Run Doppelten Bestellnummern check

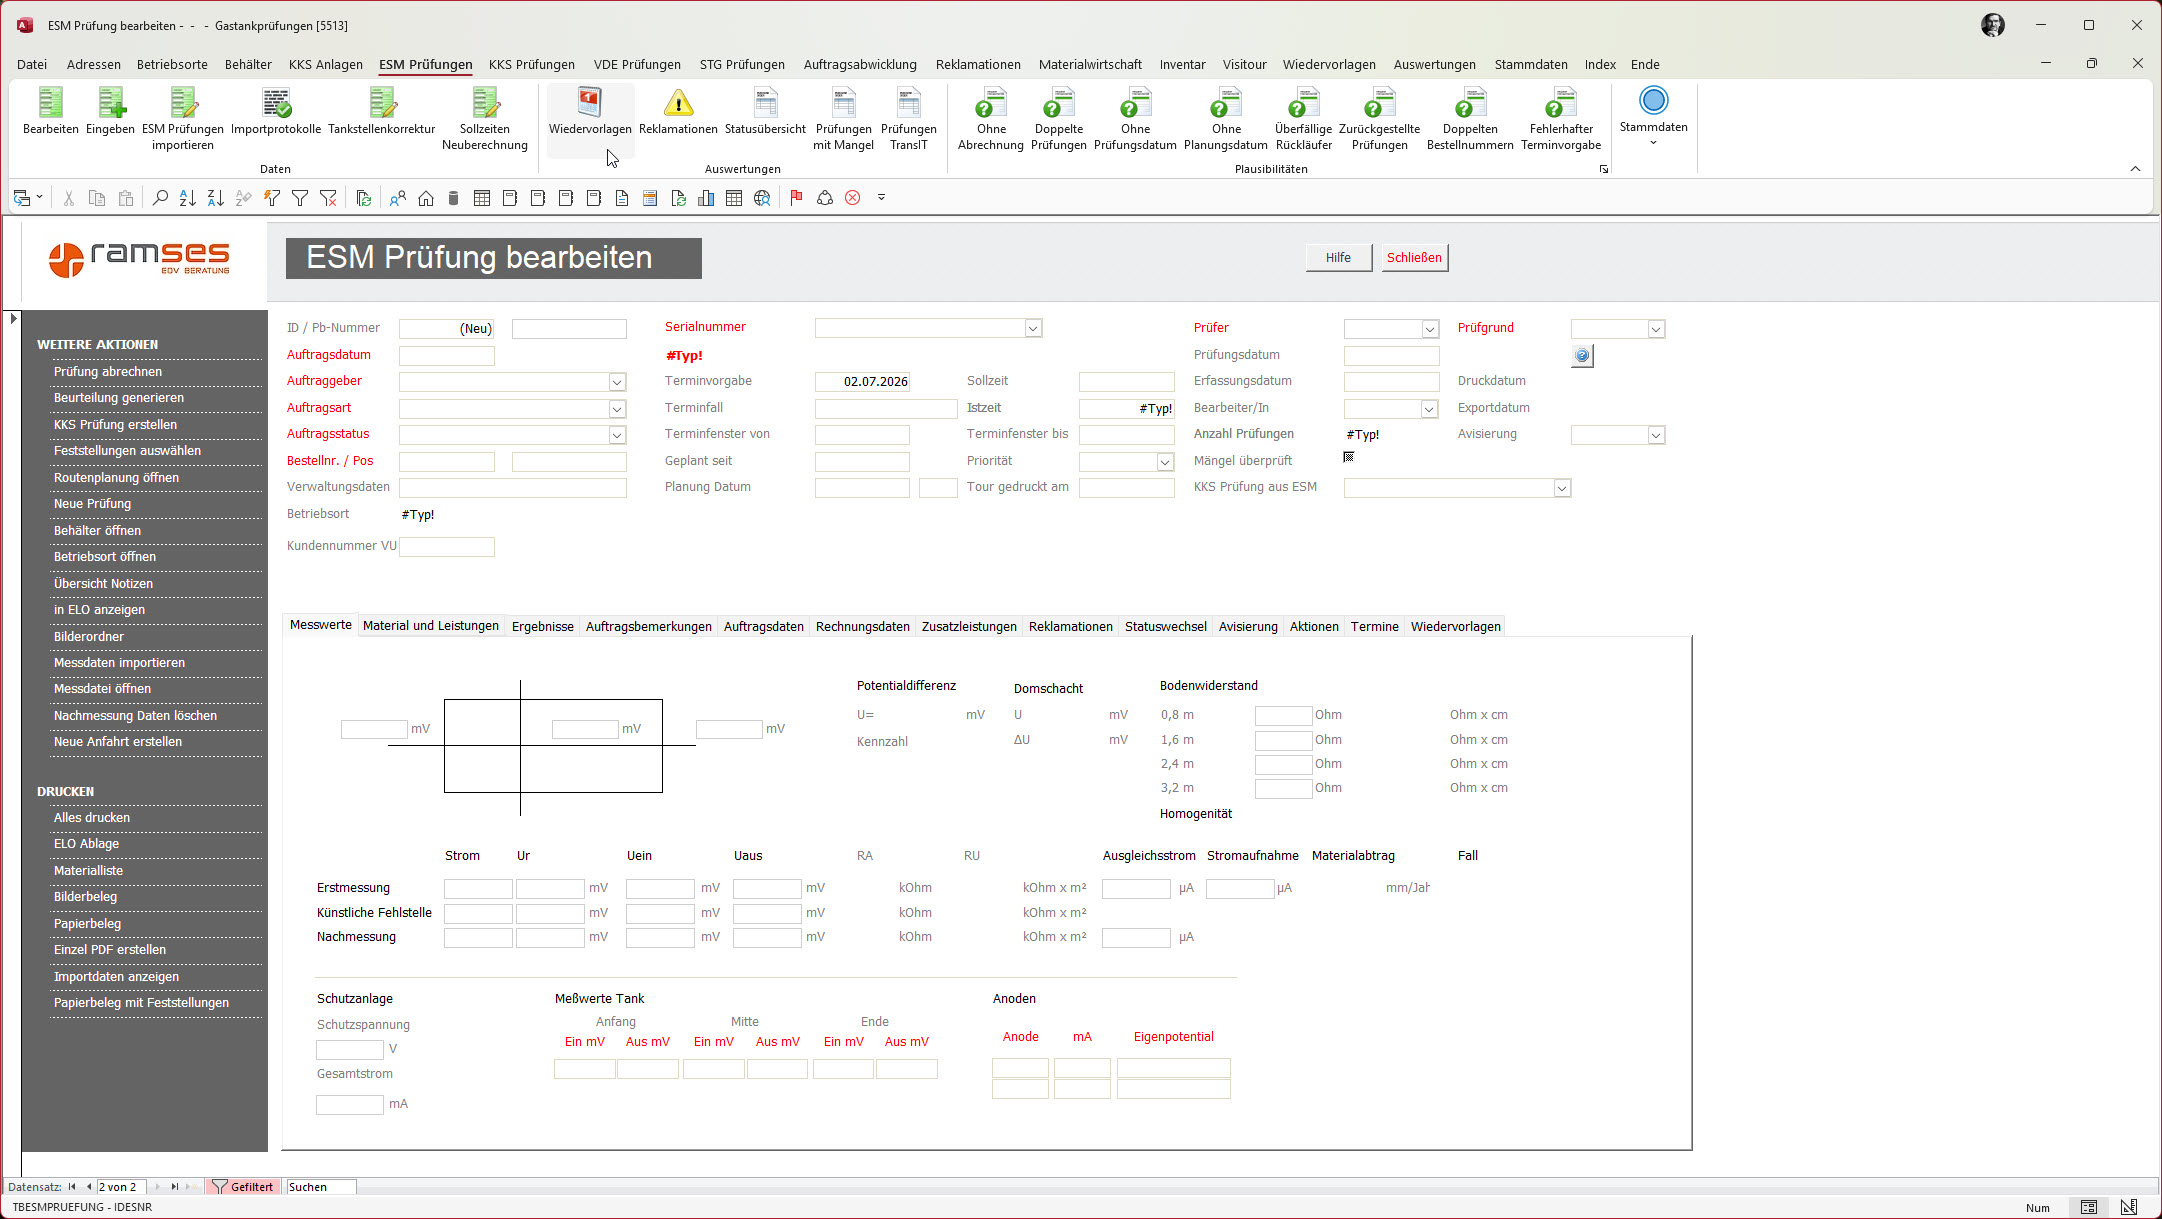point(1470,119)
